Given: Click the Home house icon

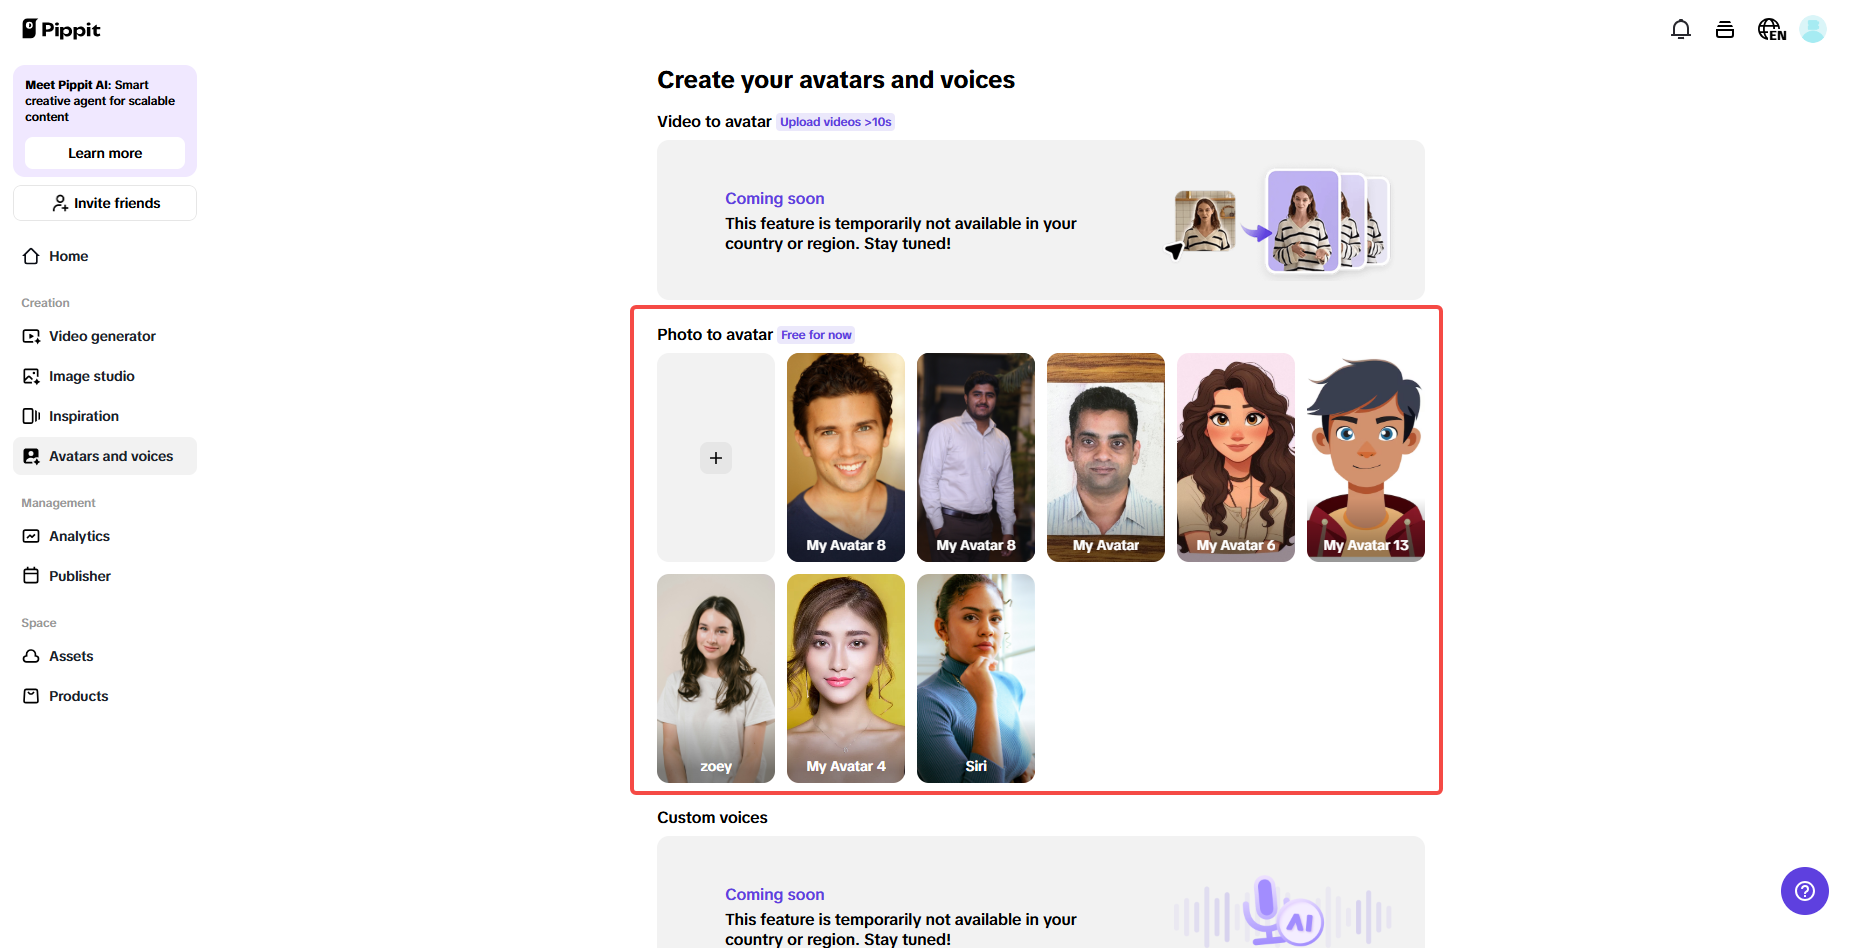Looking at the screenshot, I should point(31,256).
